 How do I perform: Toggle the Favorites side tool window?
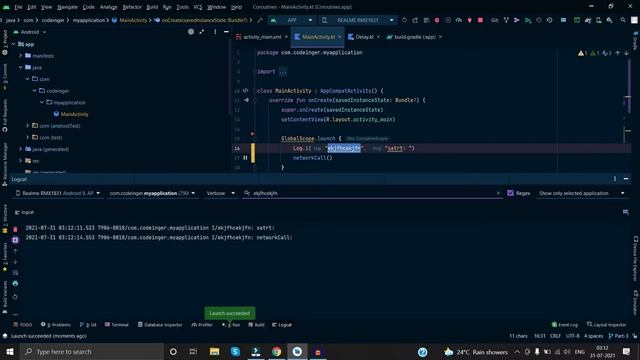click(x=5, y=257)
